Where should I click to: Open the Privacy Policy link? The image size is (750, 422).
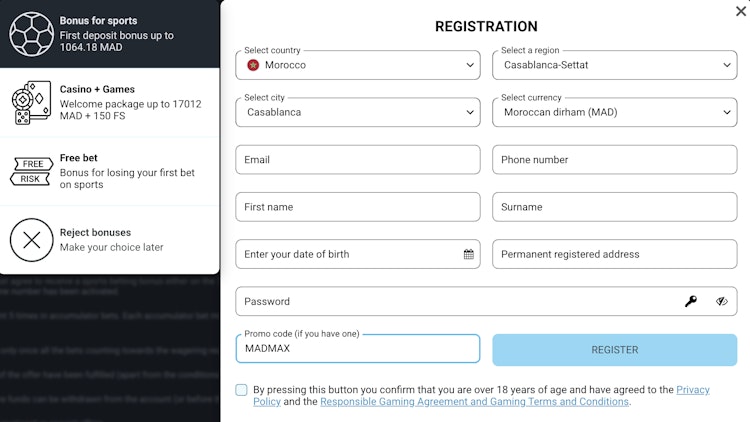(x=692, y=390)
